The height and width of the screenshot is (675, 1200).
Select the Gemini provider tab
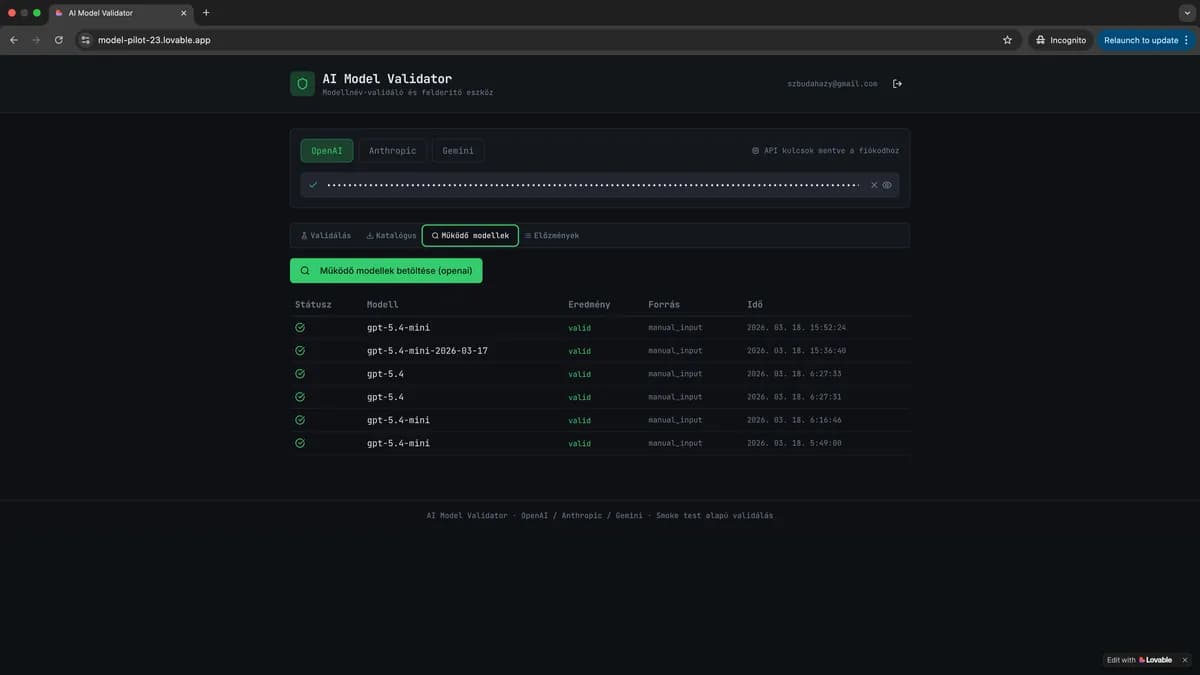click(x=458, y=151)
